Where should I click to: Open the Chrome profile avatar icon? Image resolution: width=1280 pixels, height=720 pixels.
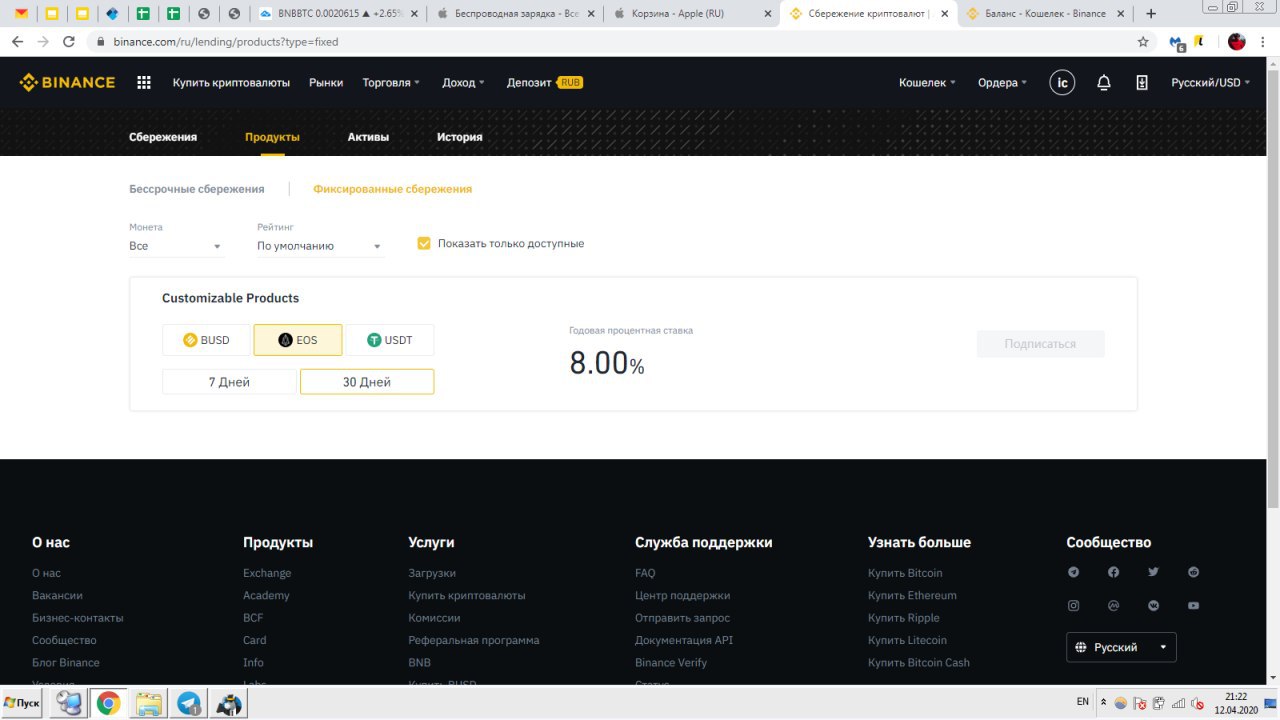tap(1237, 42)
